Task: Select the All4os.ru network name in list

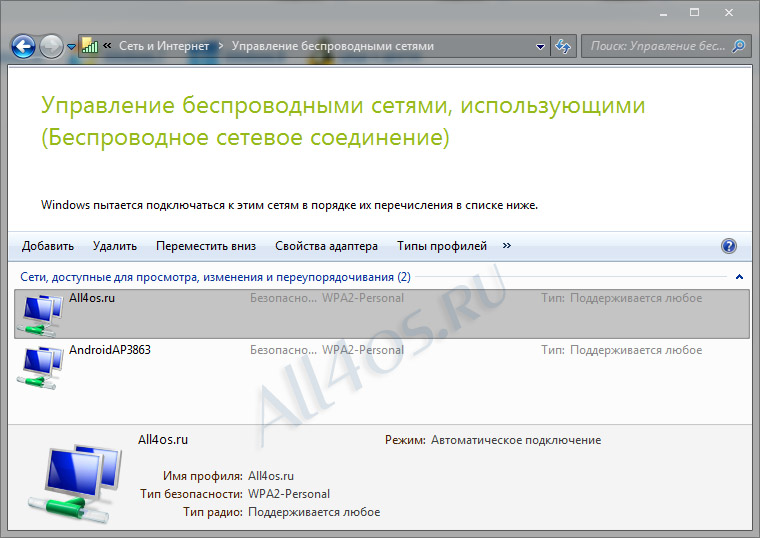Action: (92, 298)
